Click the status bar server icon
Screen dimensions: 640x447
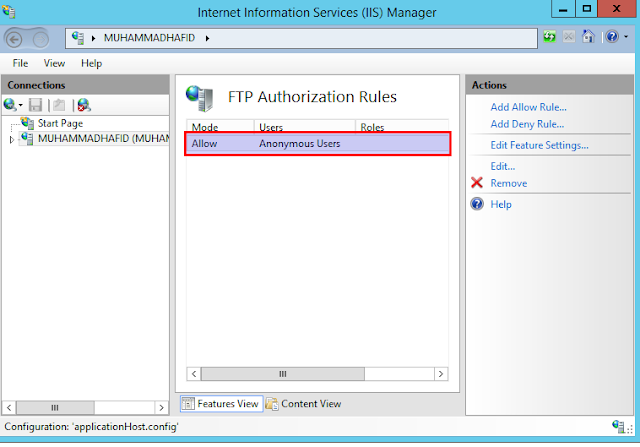click(618, 426)
